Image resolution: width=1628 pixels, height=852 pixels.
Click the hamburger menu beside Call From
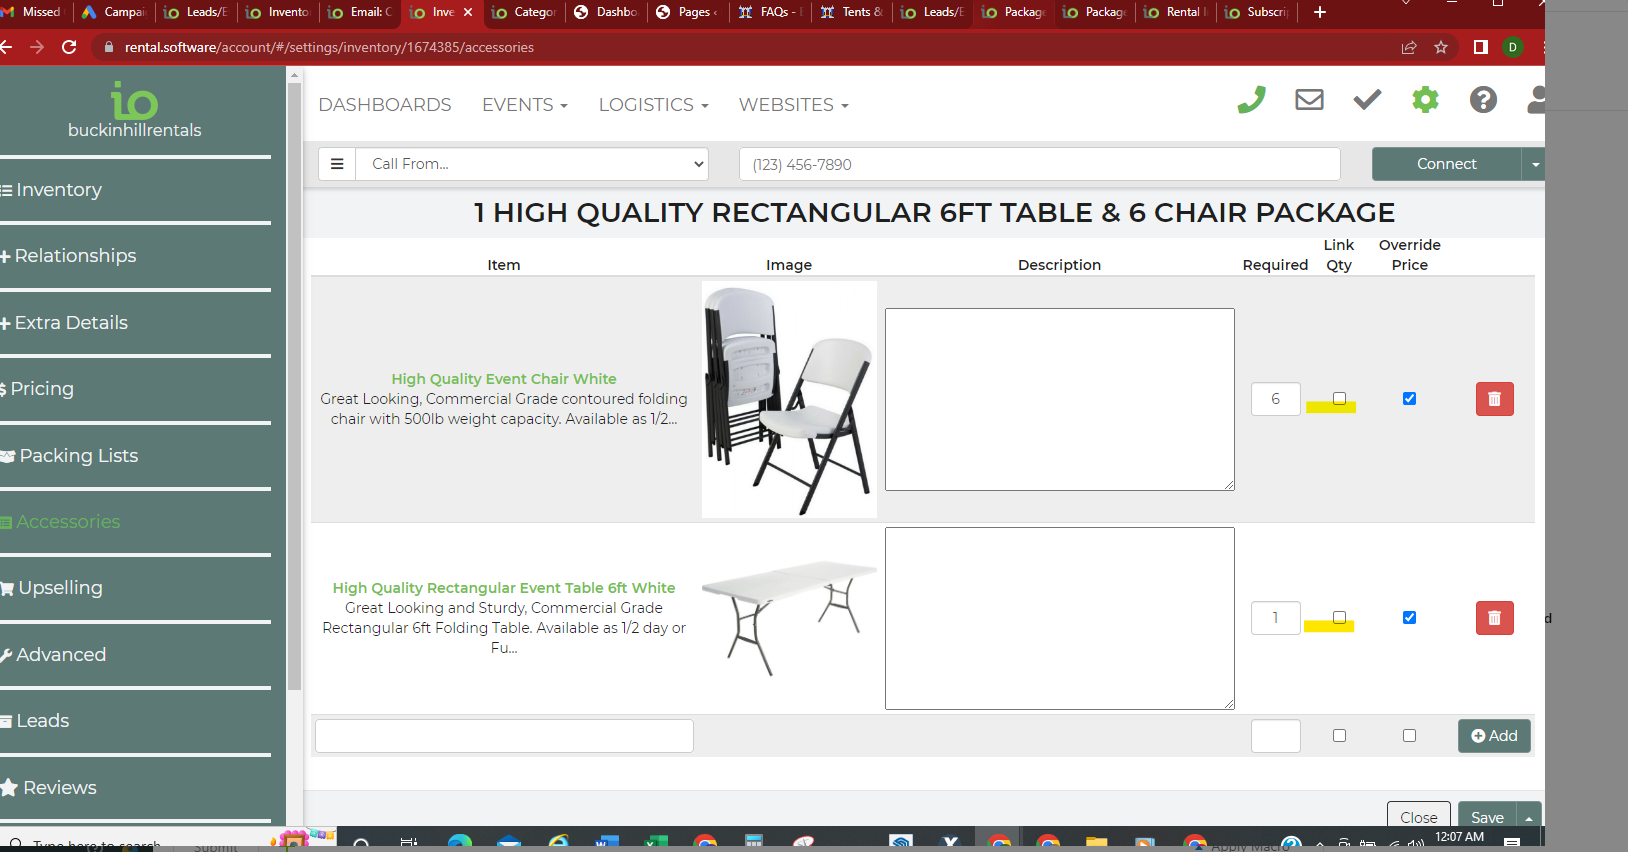337,164
